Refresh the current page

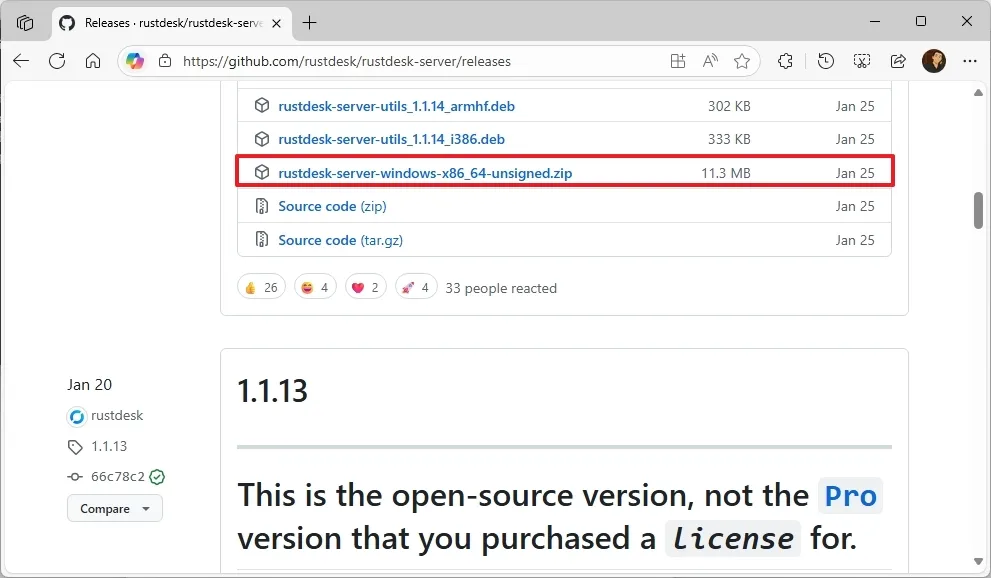coord(57,61)
